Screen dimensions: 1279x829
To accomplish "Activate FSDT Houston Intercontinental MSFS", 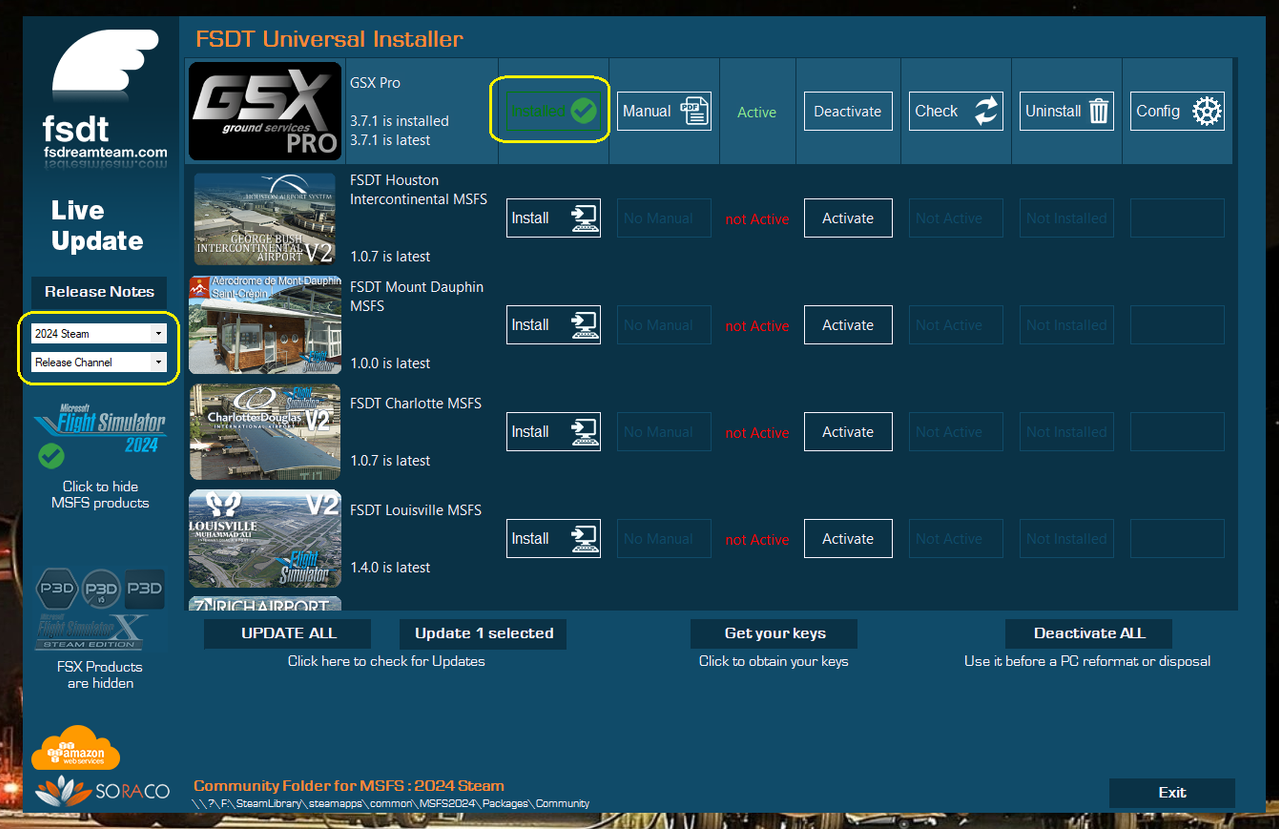I will [x=848, y=218].
